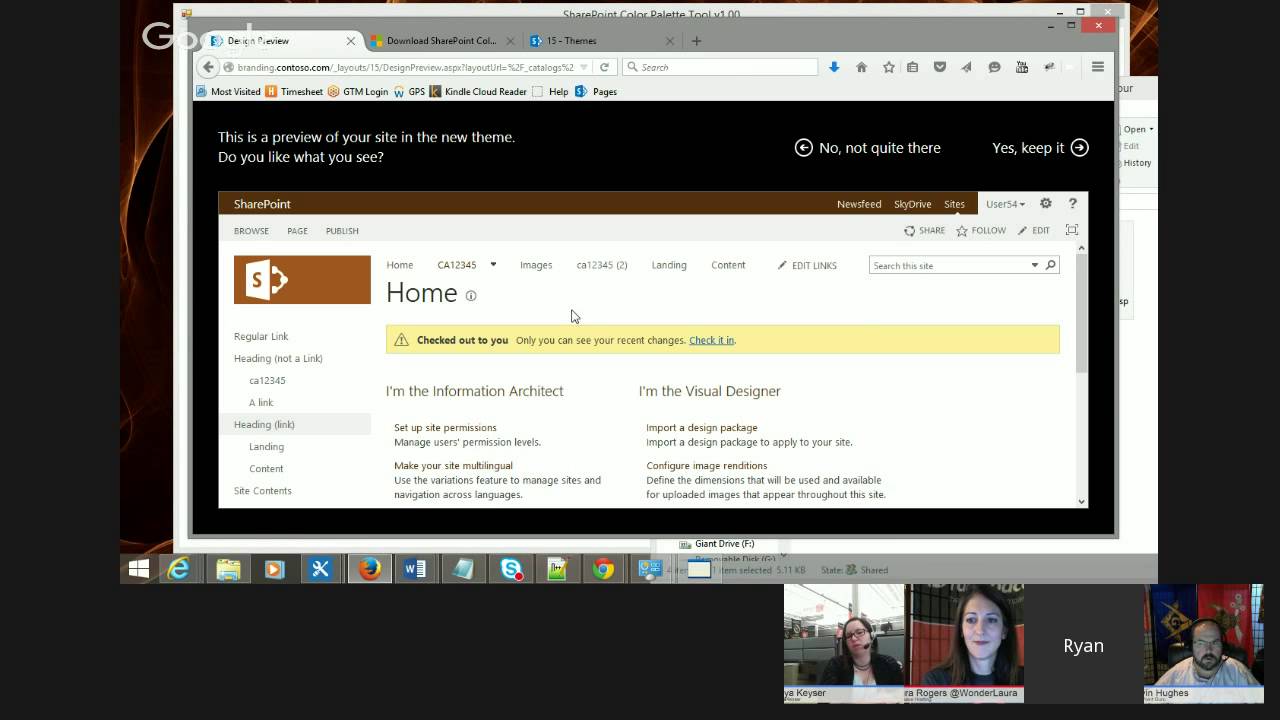Click the YouTube toolbar icon
The width and height of the screenshot is (1280, 720).
(x=1021, y=67)
